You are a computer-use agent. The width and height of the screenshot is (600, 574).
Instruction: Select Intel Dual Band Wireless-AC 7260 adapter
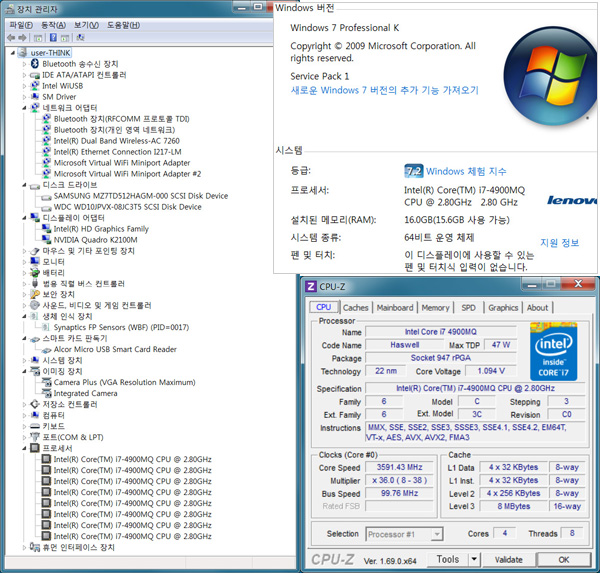click(x=116, y=141)
